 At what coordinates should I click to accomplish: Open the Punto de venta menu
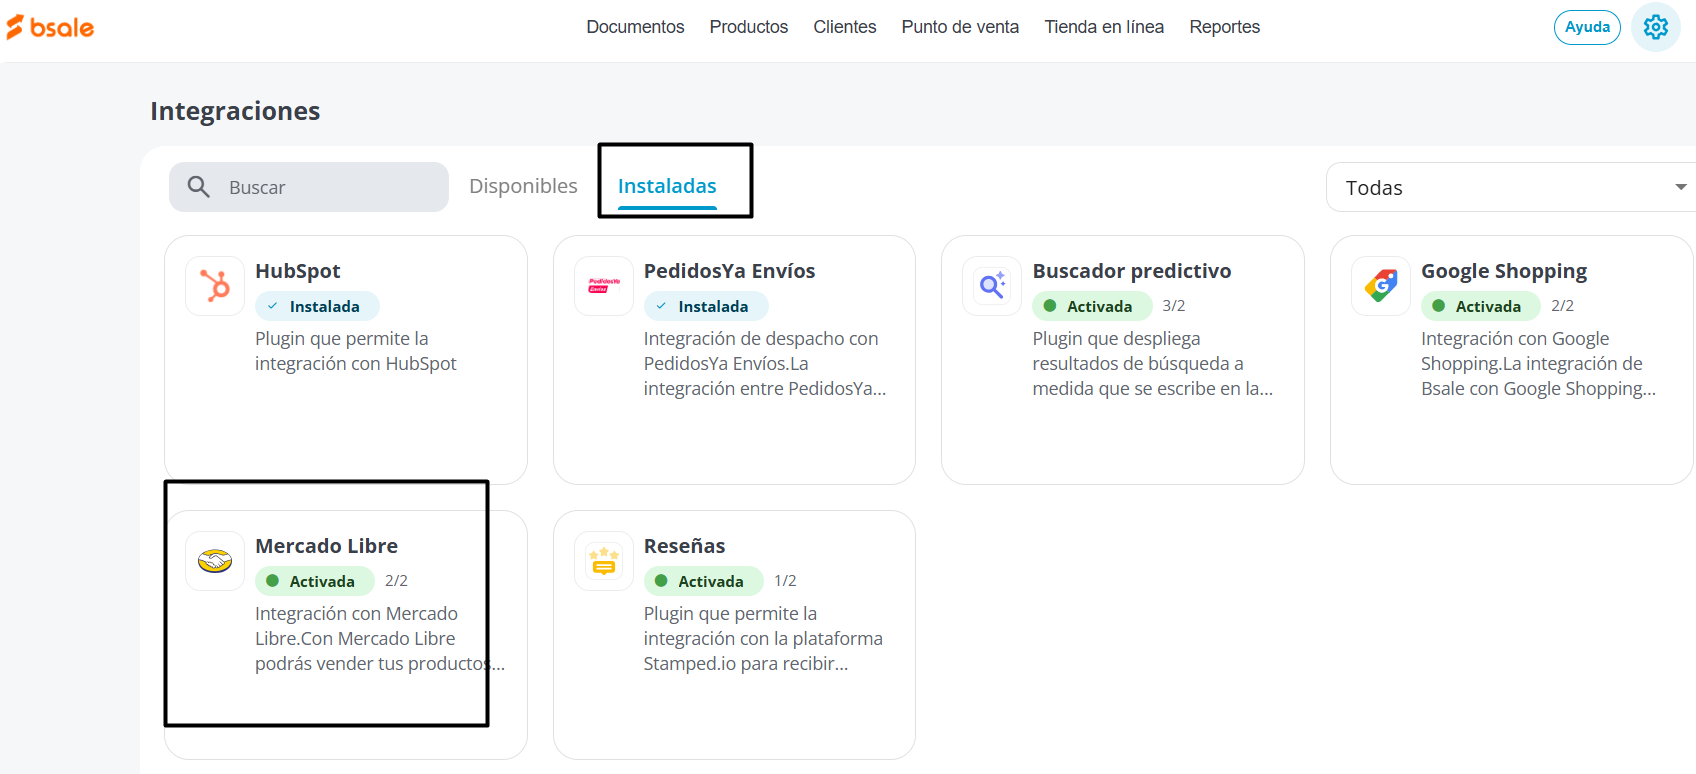point(960,27)
